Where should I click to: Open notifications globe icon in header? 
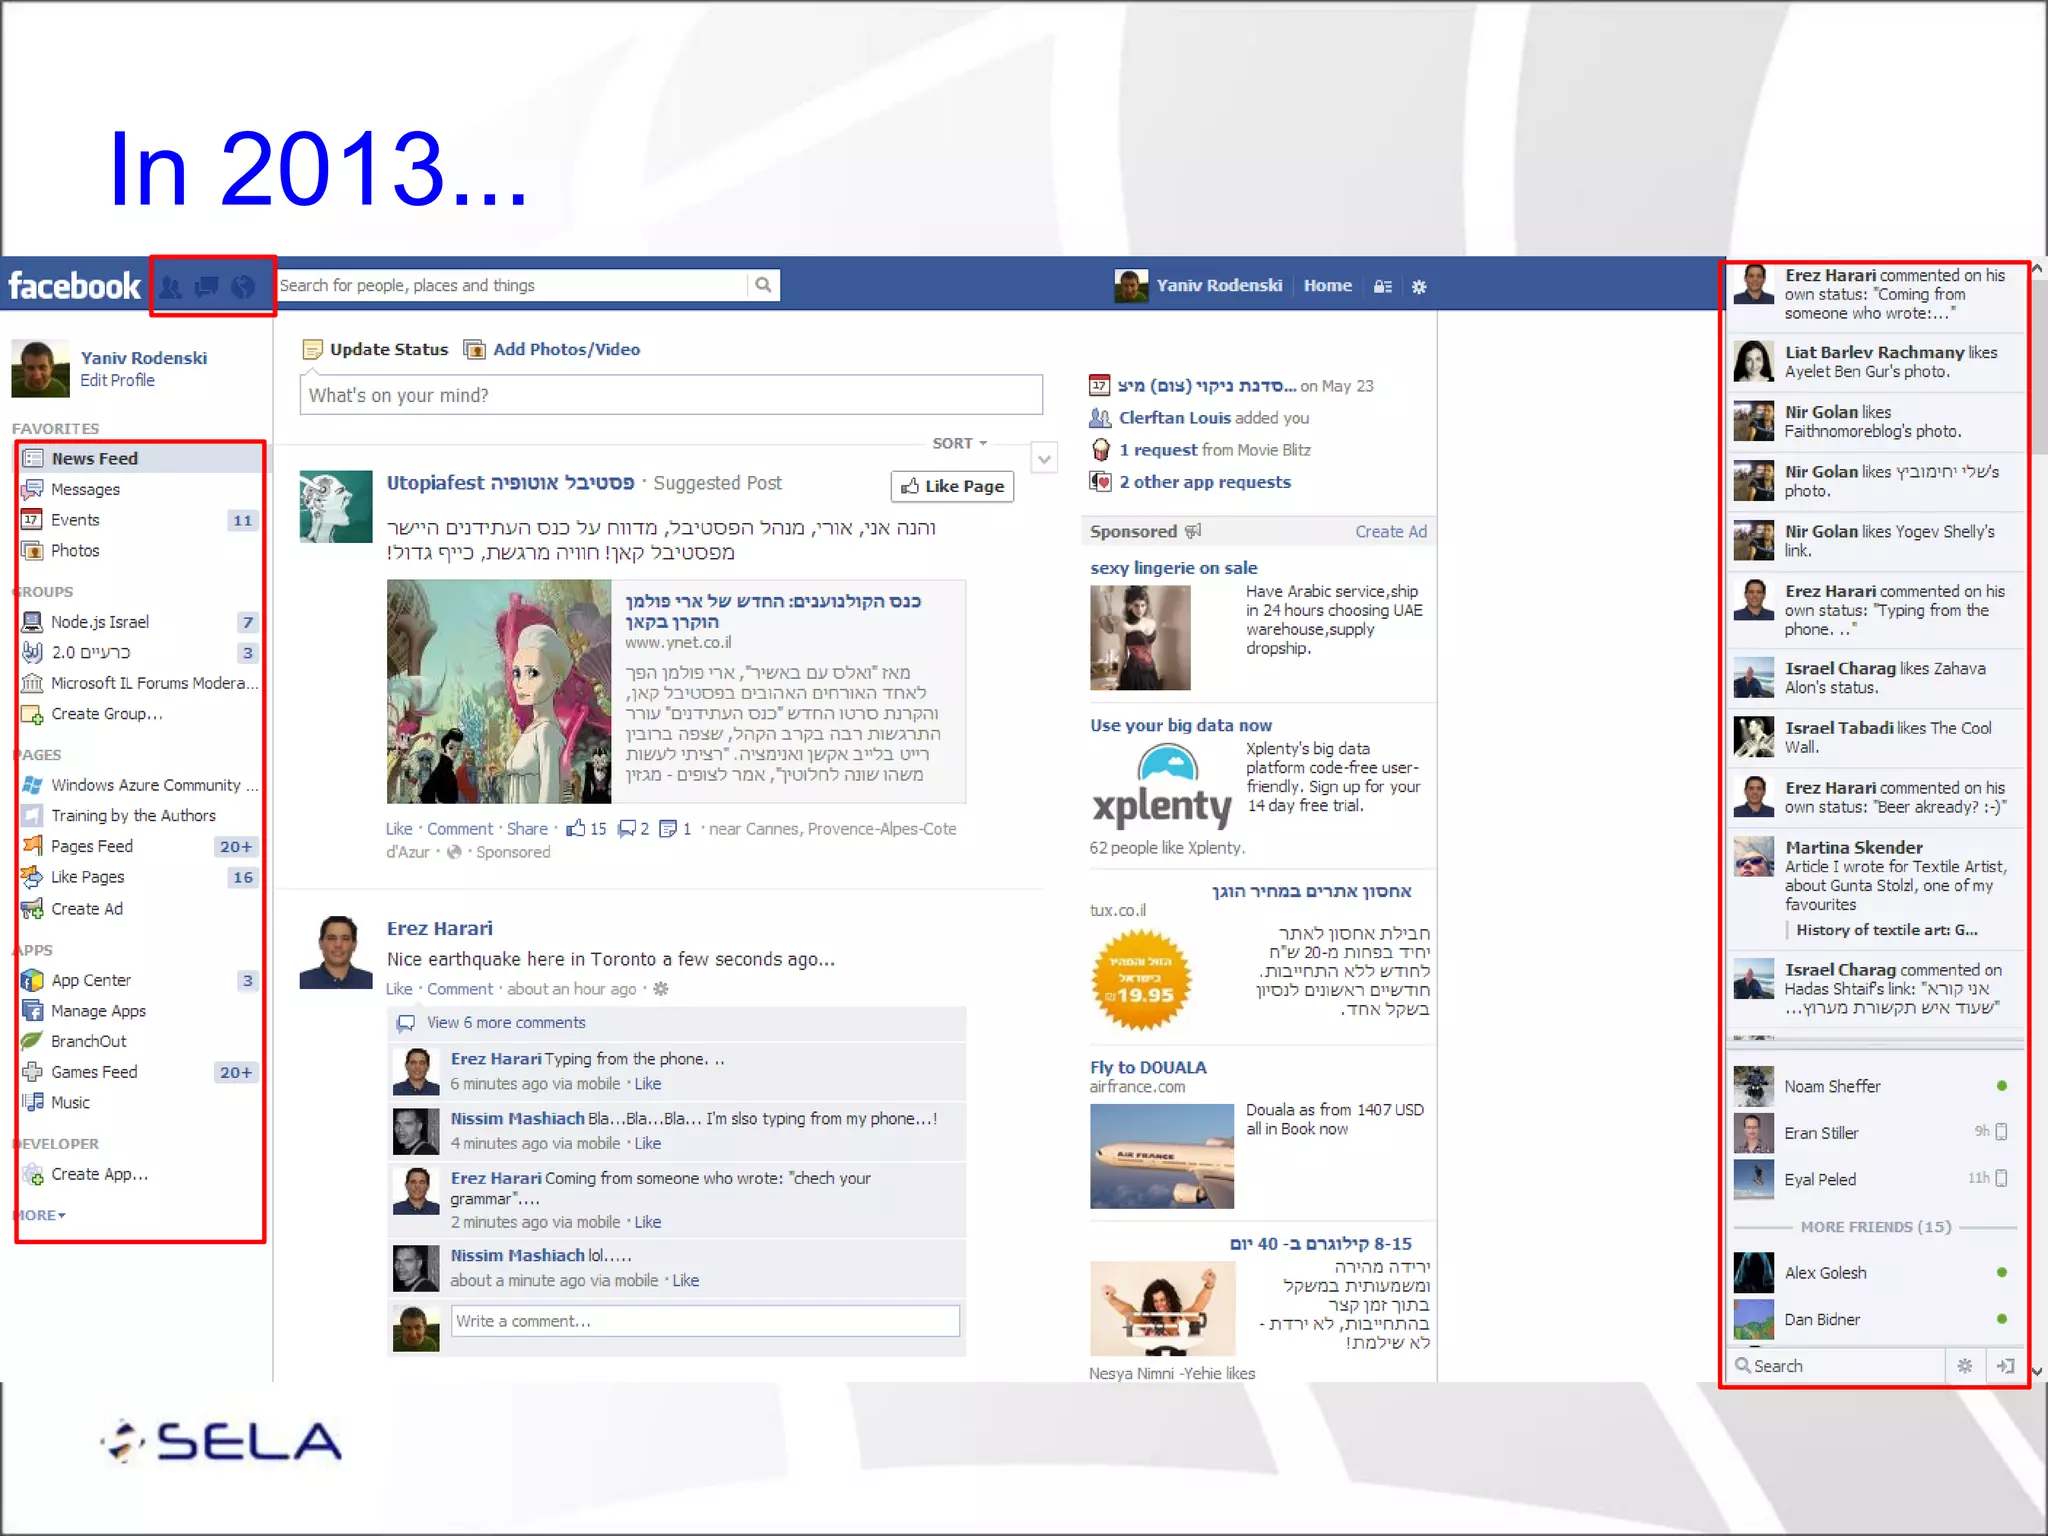point(243,287)
